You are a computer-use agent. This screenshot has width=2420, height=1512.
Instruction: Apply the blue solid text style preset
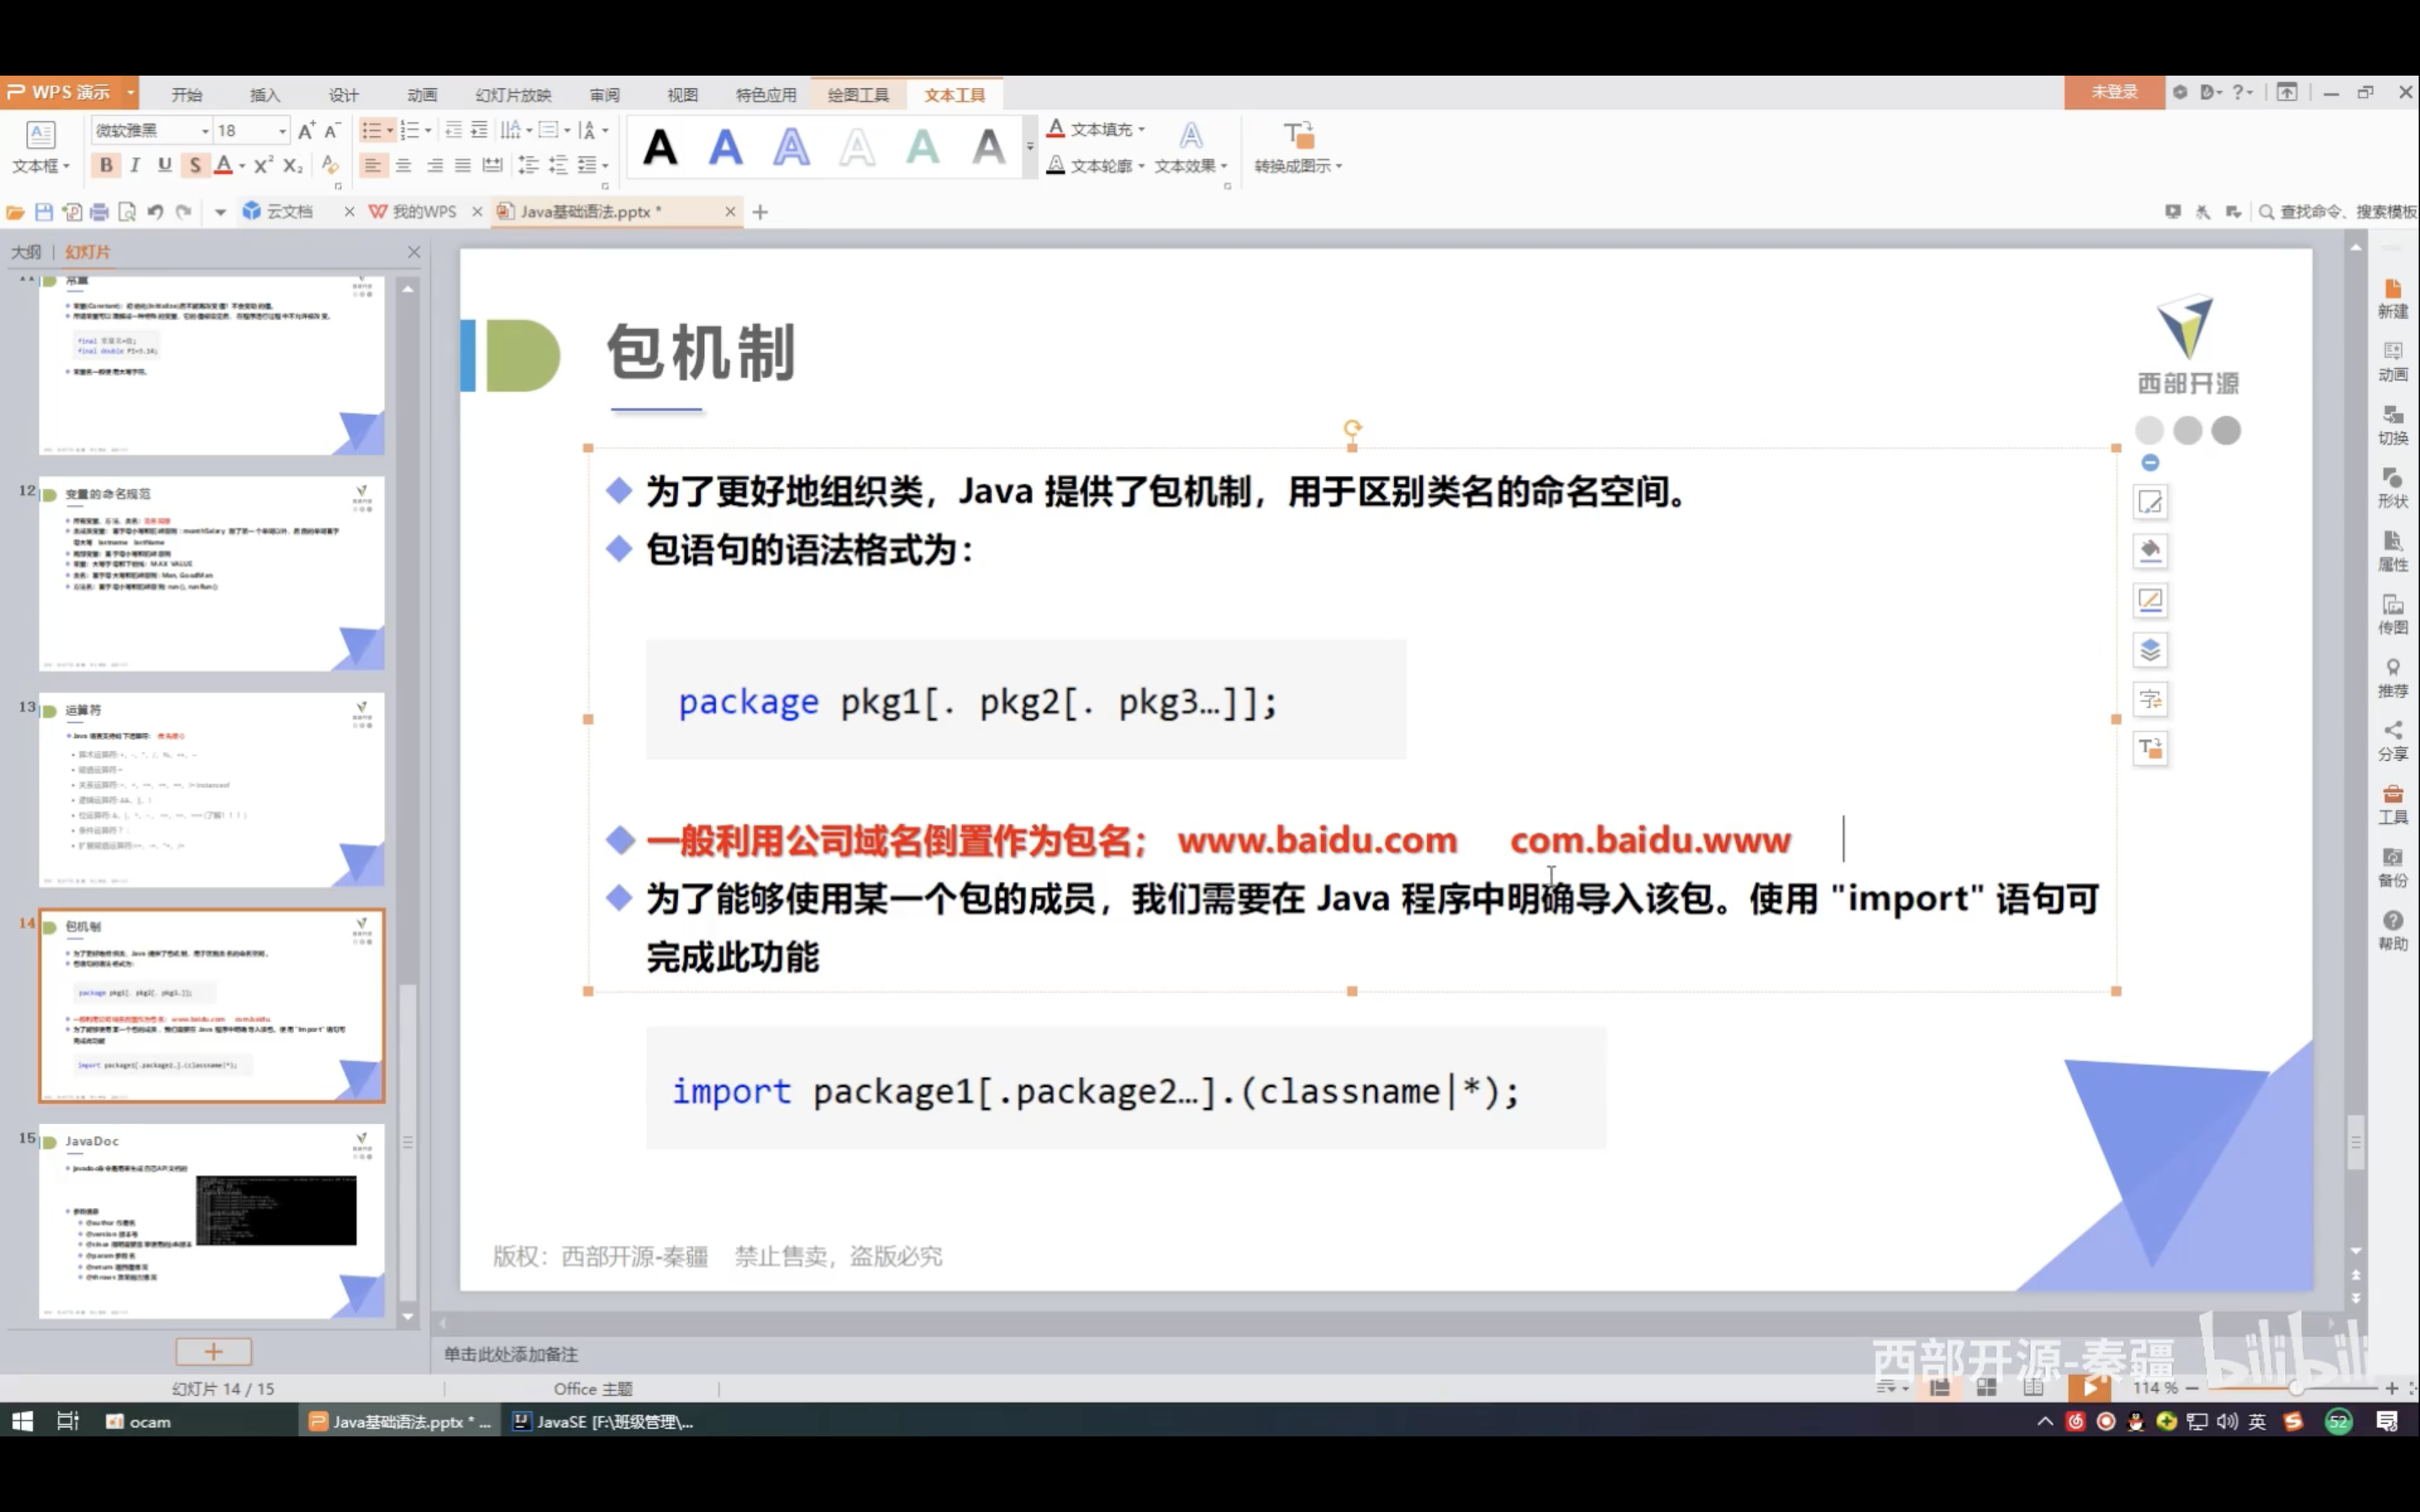(x=725, y=148)
